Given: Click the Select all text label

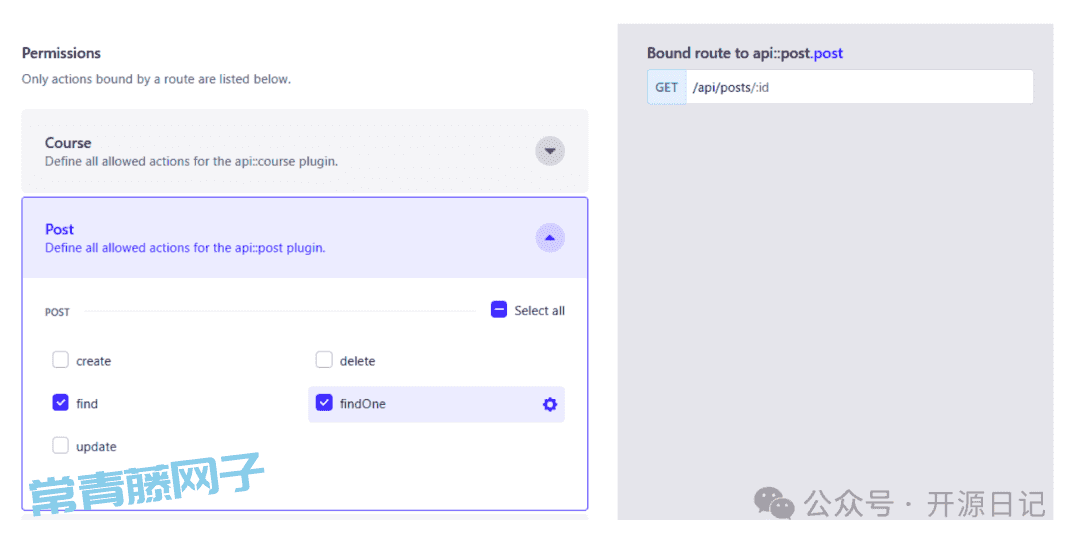Looking at the screenshot, I should coord(539,311).
